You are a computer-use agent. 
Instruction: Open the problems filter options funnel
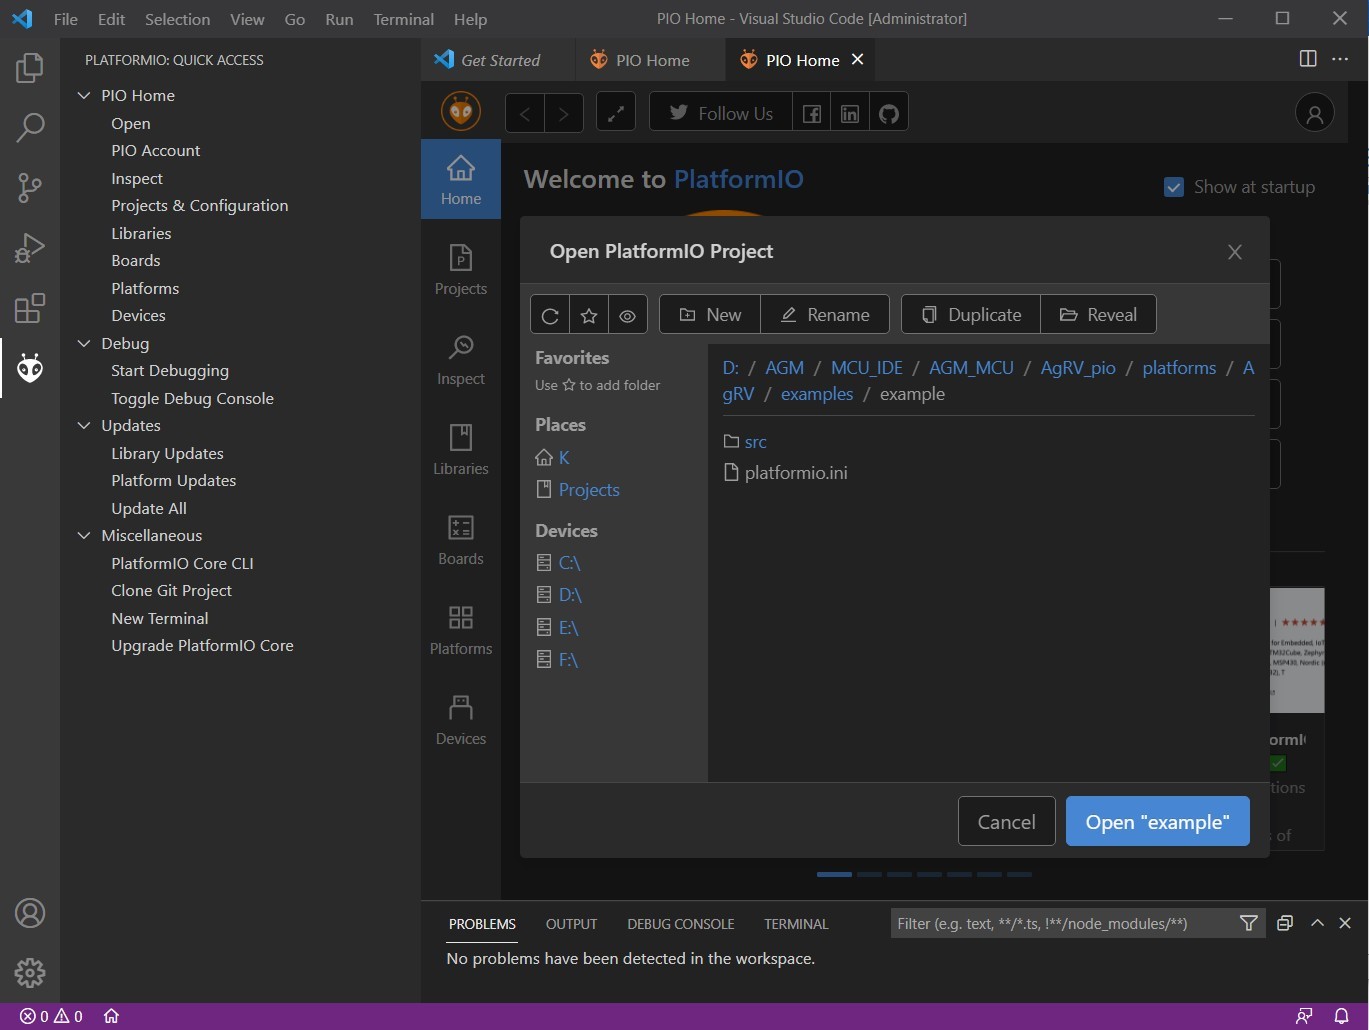[x=1249, y=923]
